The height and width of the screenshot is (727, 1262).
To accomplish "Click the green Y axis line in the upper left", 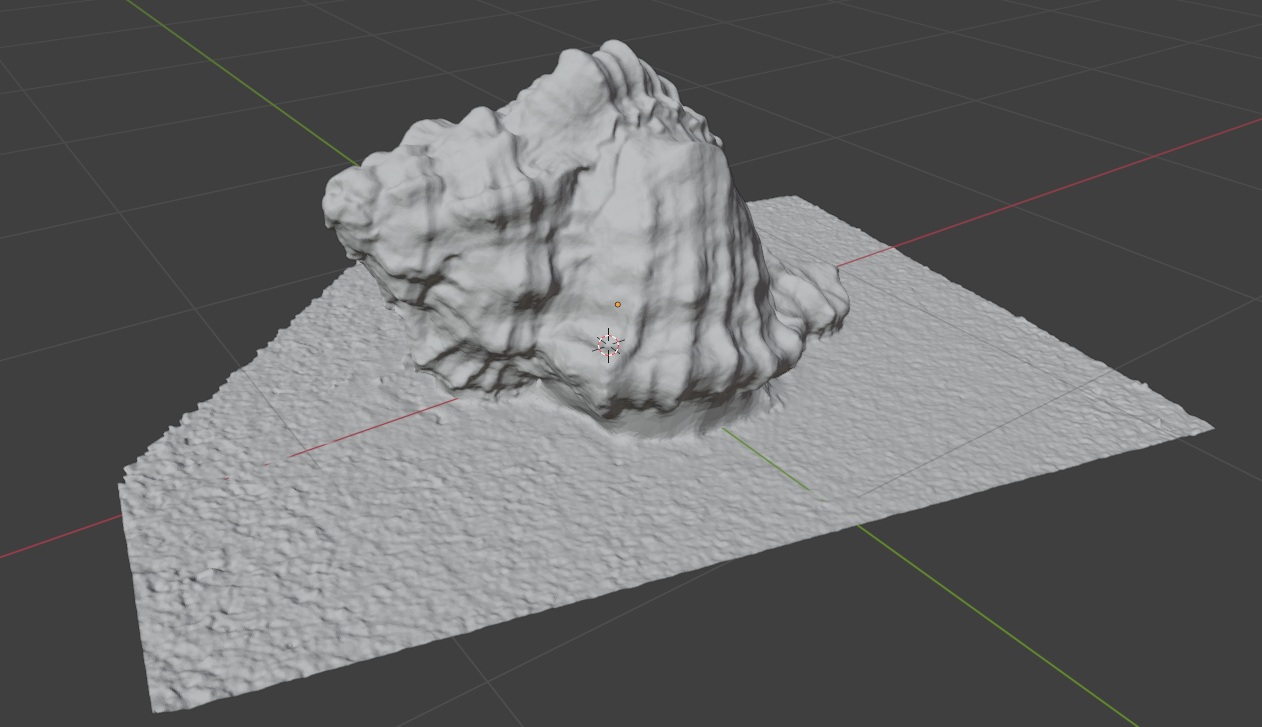I will (x=240, y=80).
